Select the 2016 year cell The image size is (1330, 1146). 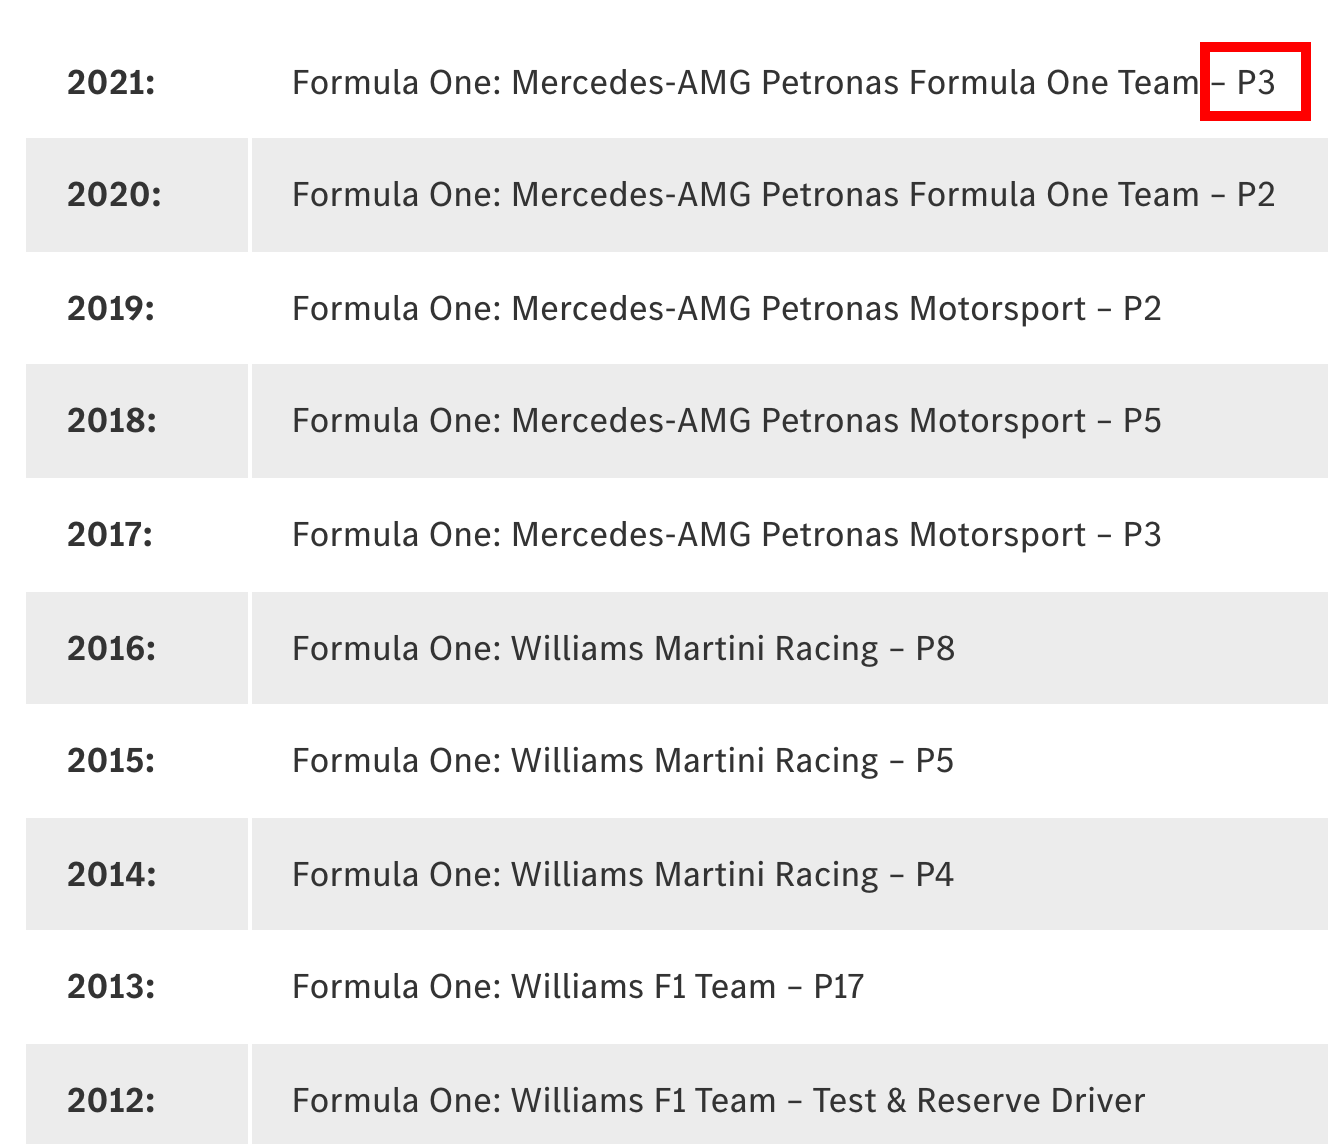pos(112,648)
